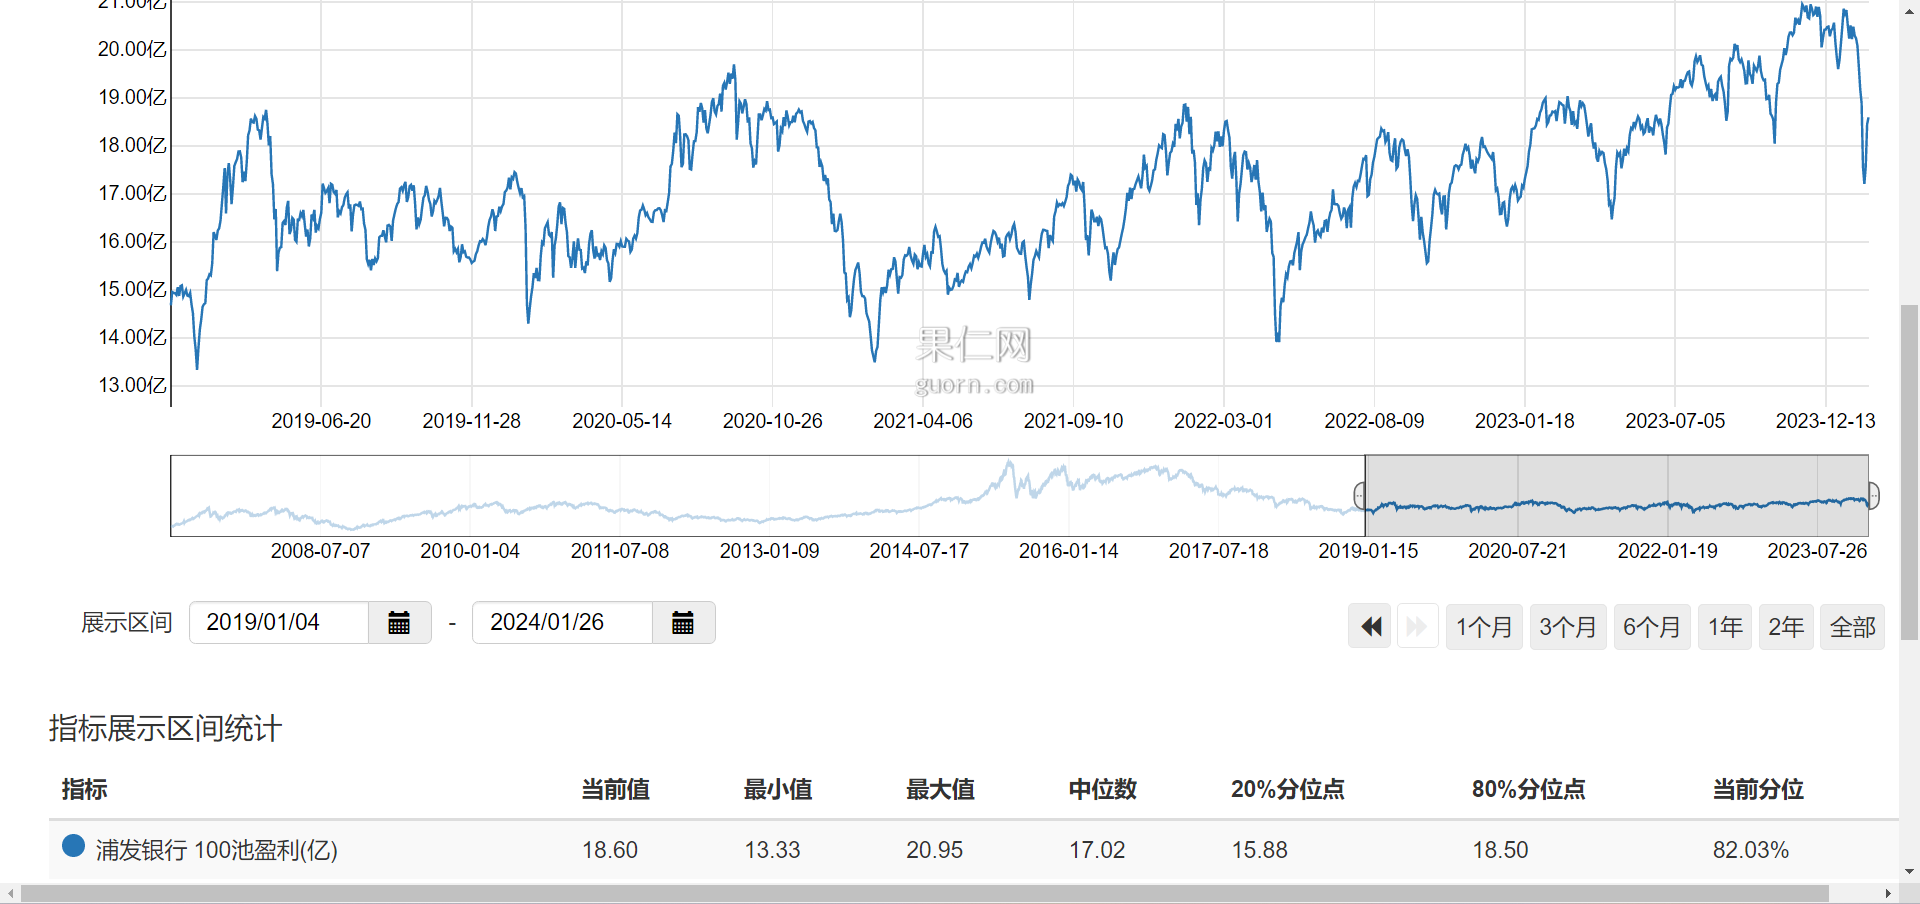
Task: Click the navigator date label 2014-07-17
Action: tap(919, 551)
